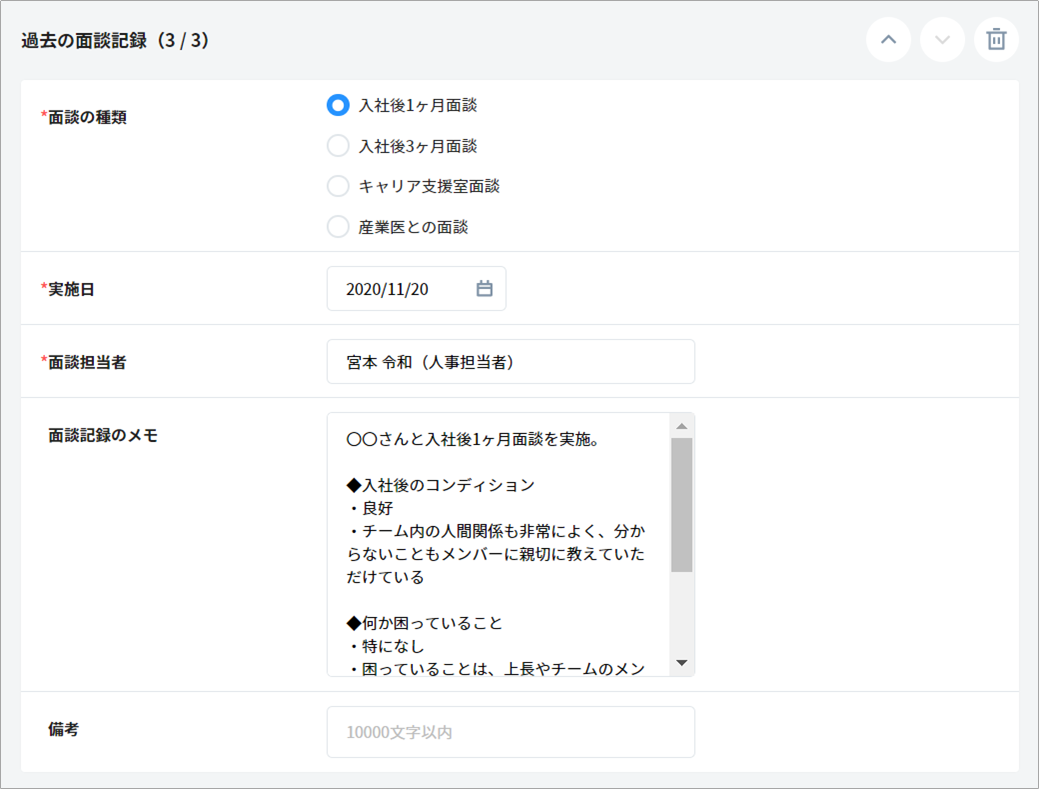Click the 備考 label text
Viewport: 1039px width, 789px height.
(64, 730)
